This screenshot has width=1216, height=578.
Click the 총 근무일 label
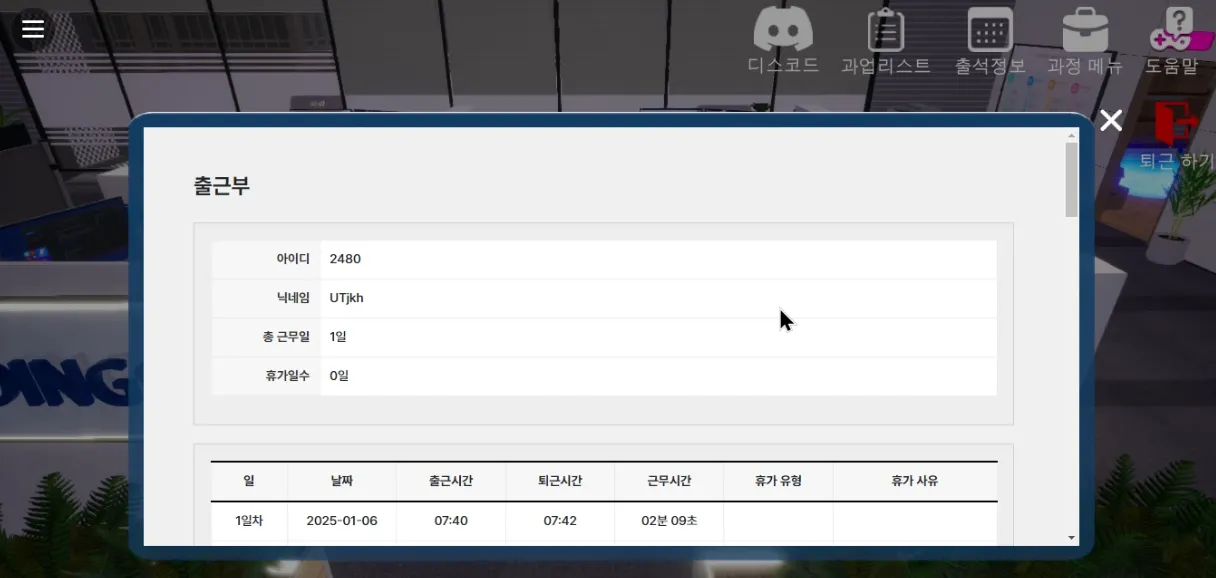(x=286, y=337)
